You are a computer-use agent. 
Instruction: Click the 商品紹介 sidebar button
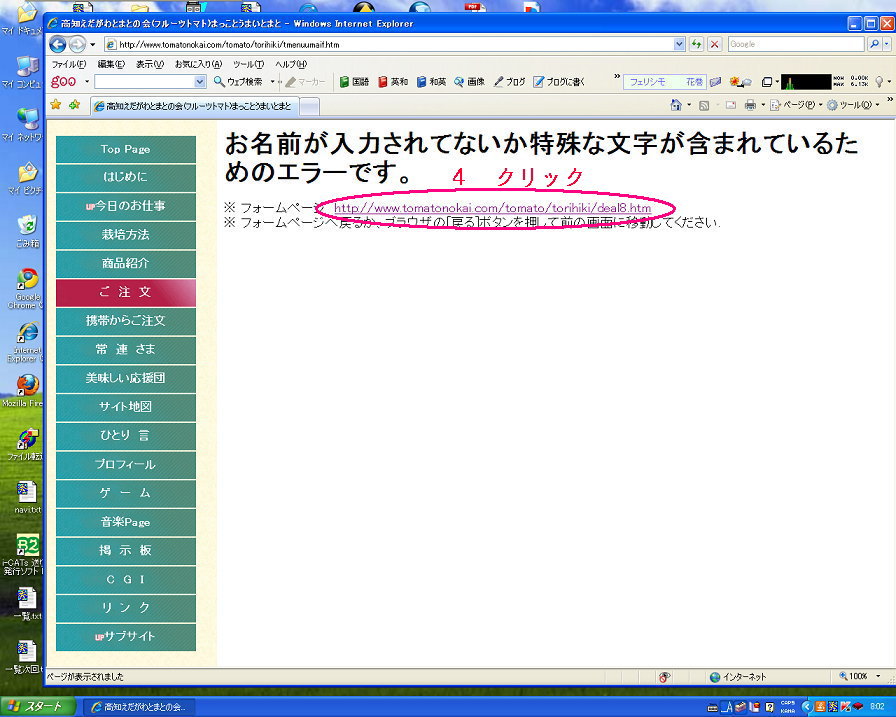[125, 263]
